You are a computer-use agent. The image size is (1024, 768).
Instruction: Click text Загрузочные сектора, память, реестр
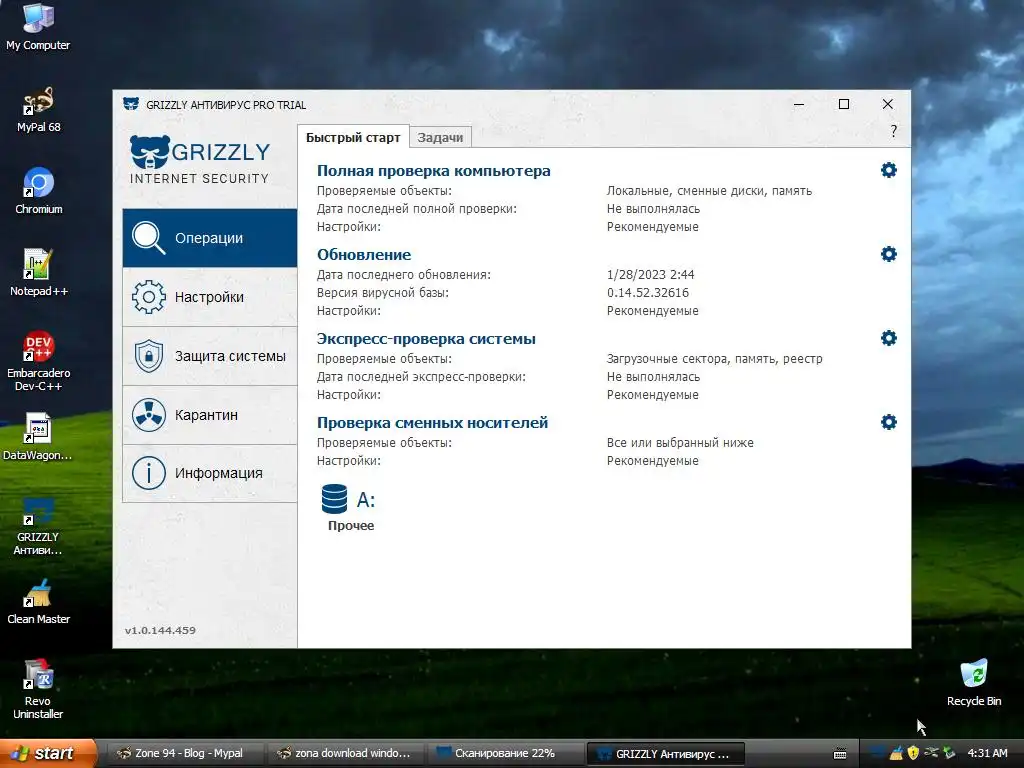[714, 359]
